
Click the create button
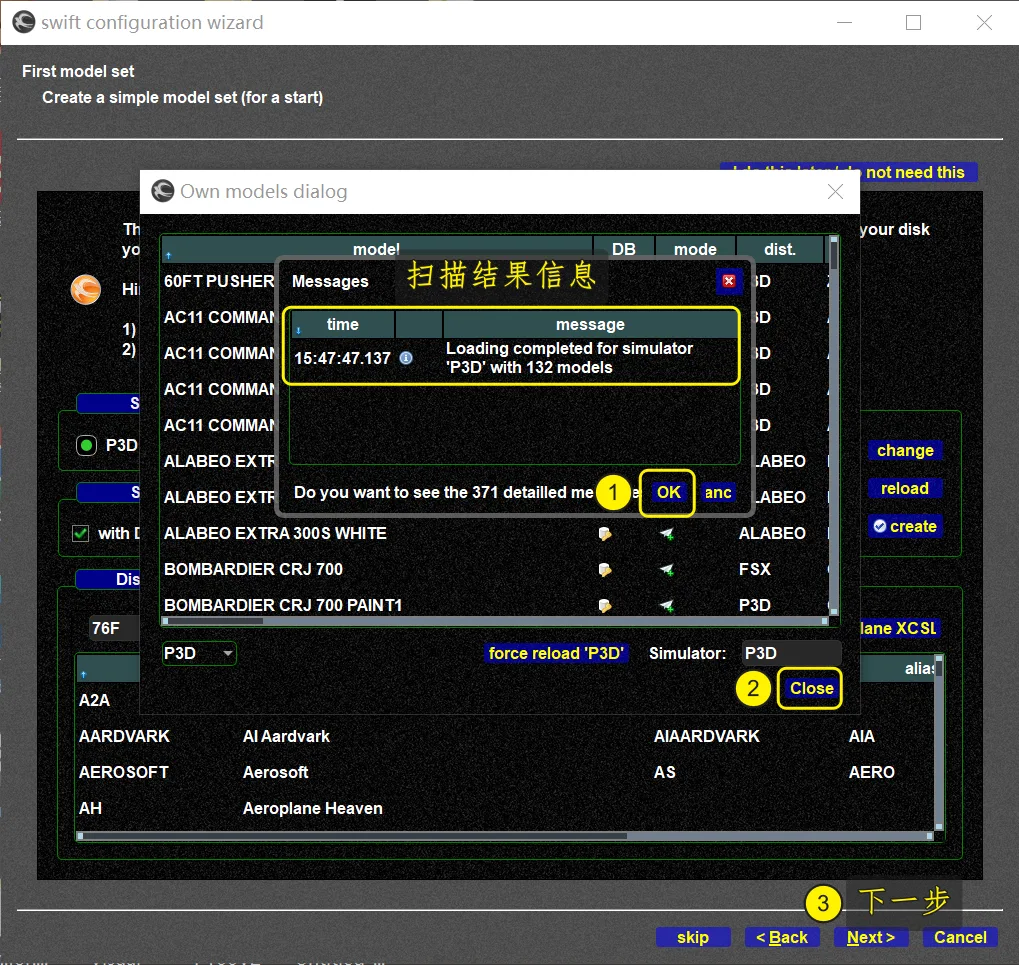[905, 526]
